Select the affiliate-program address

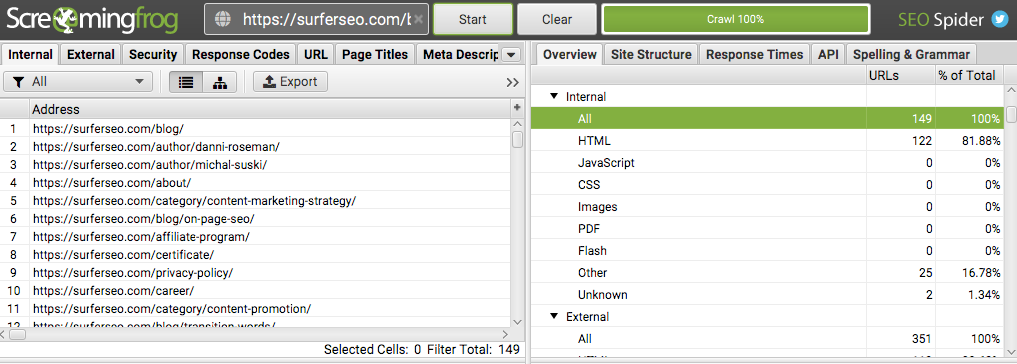click(x=256, y=236)
